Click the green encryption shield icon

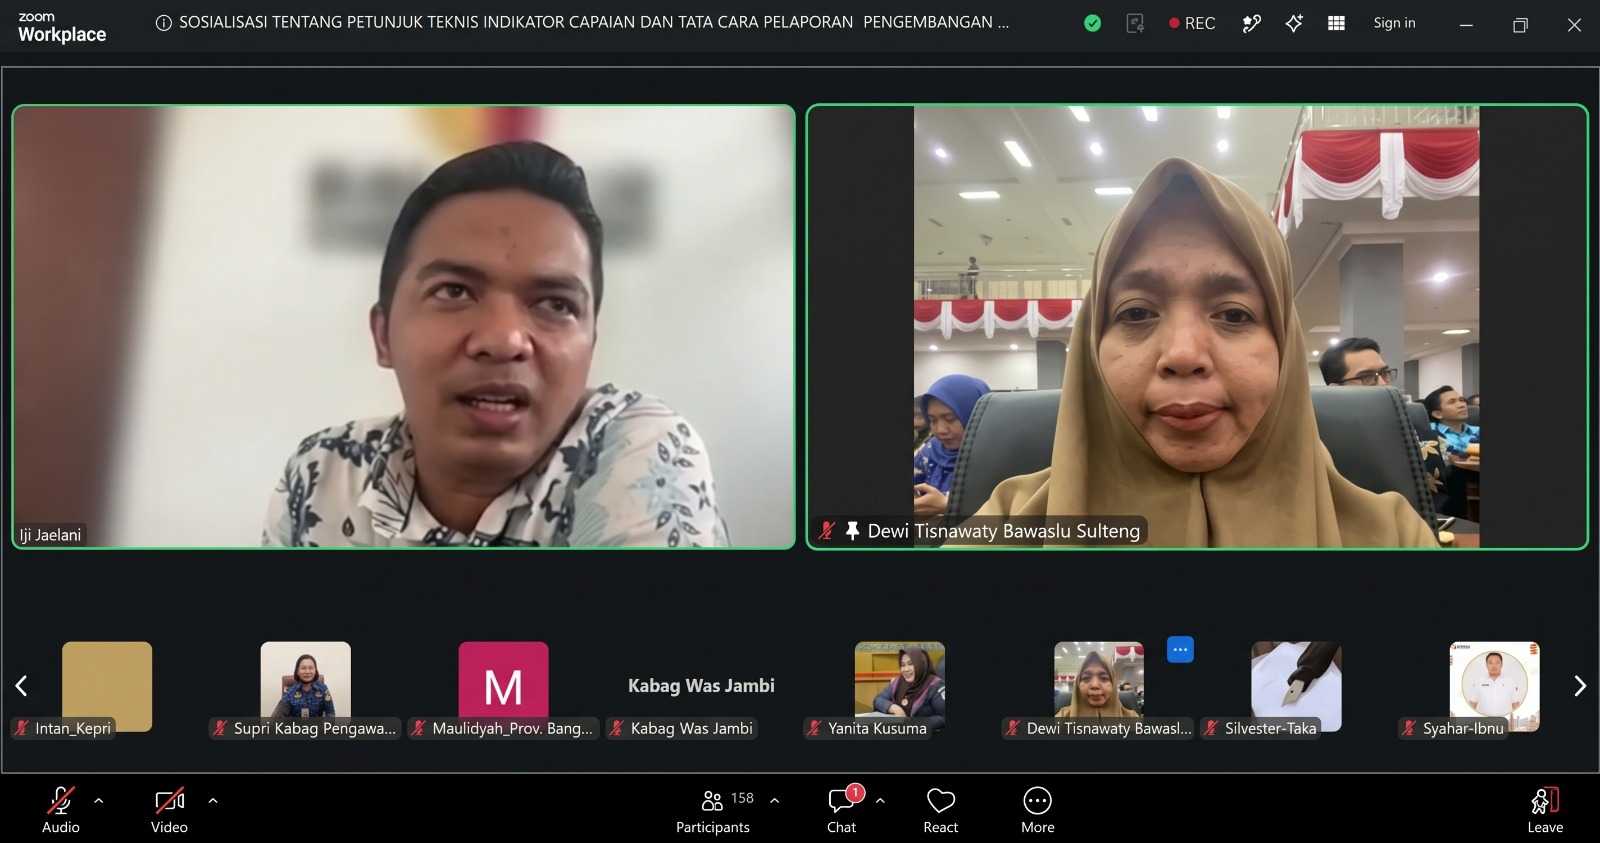(1093, 23)
